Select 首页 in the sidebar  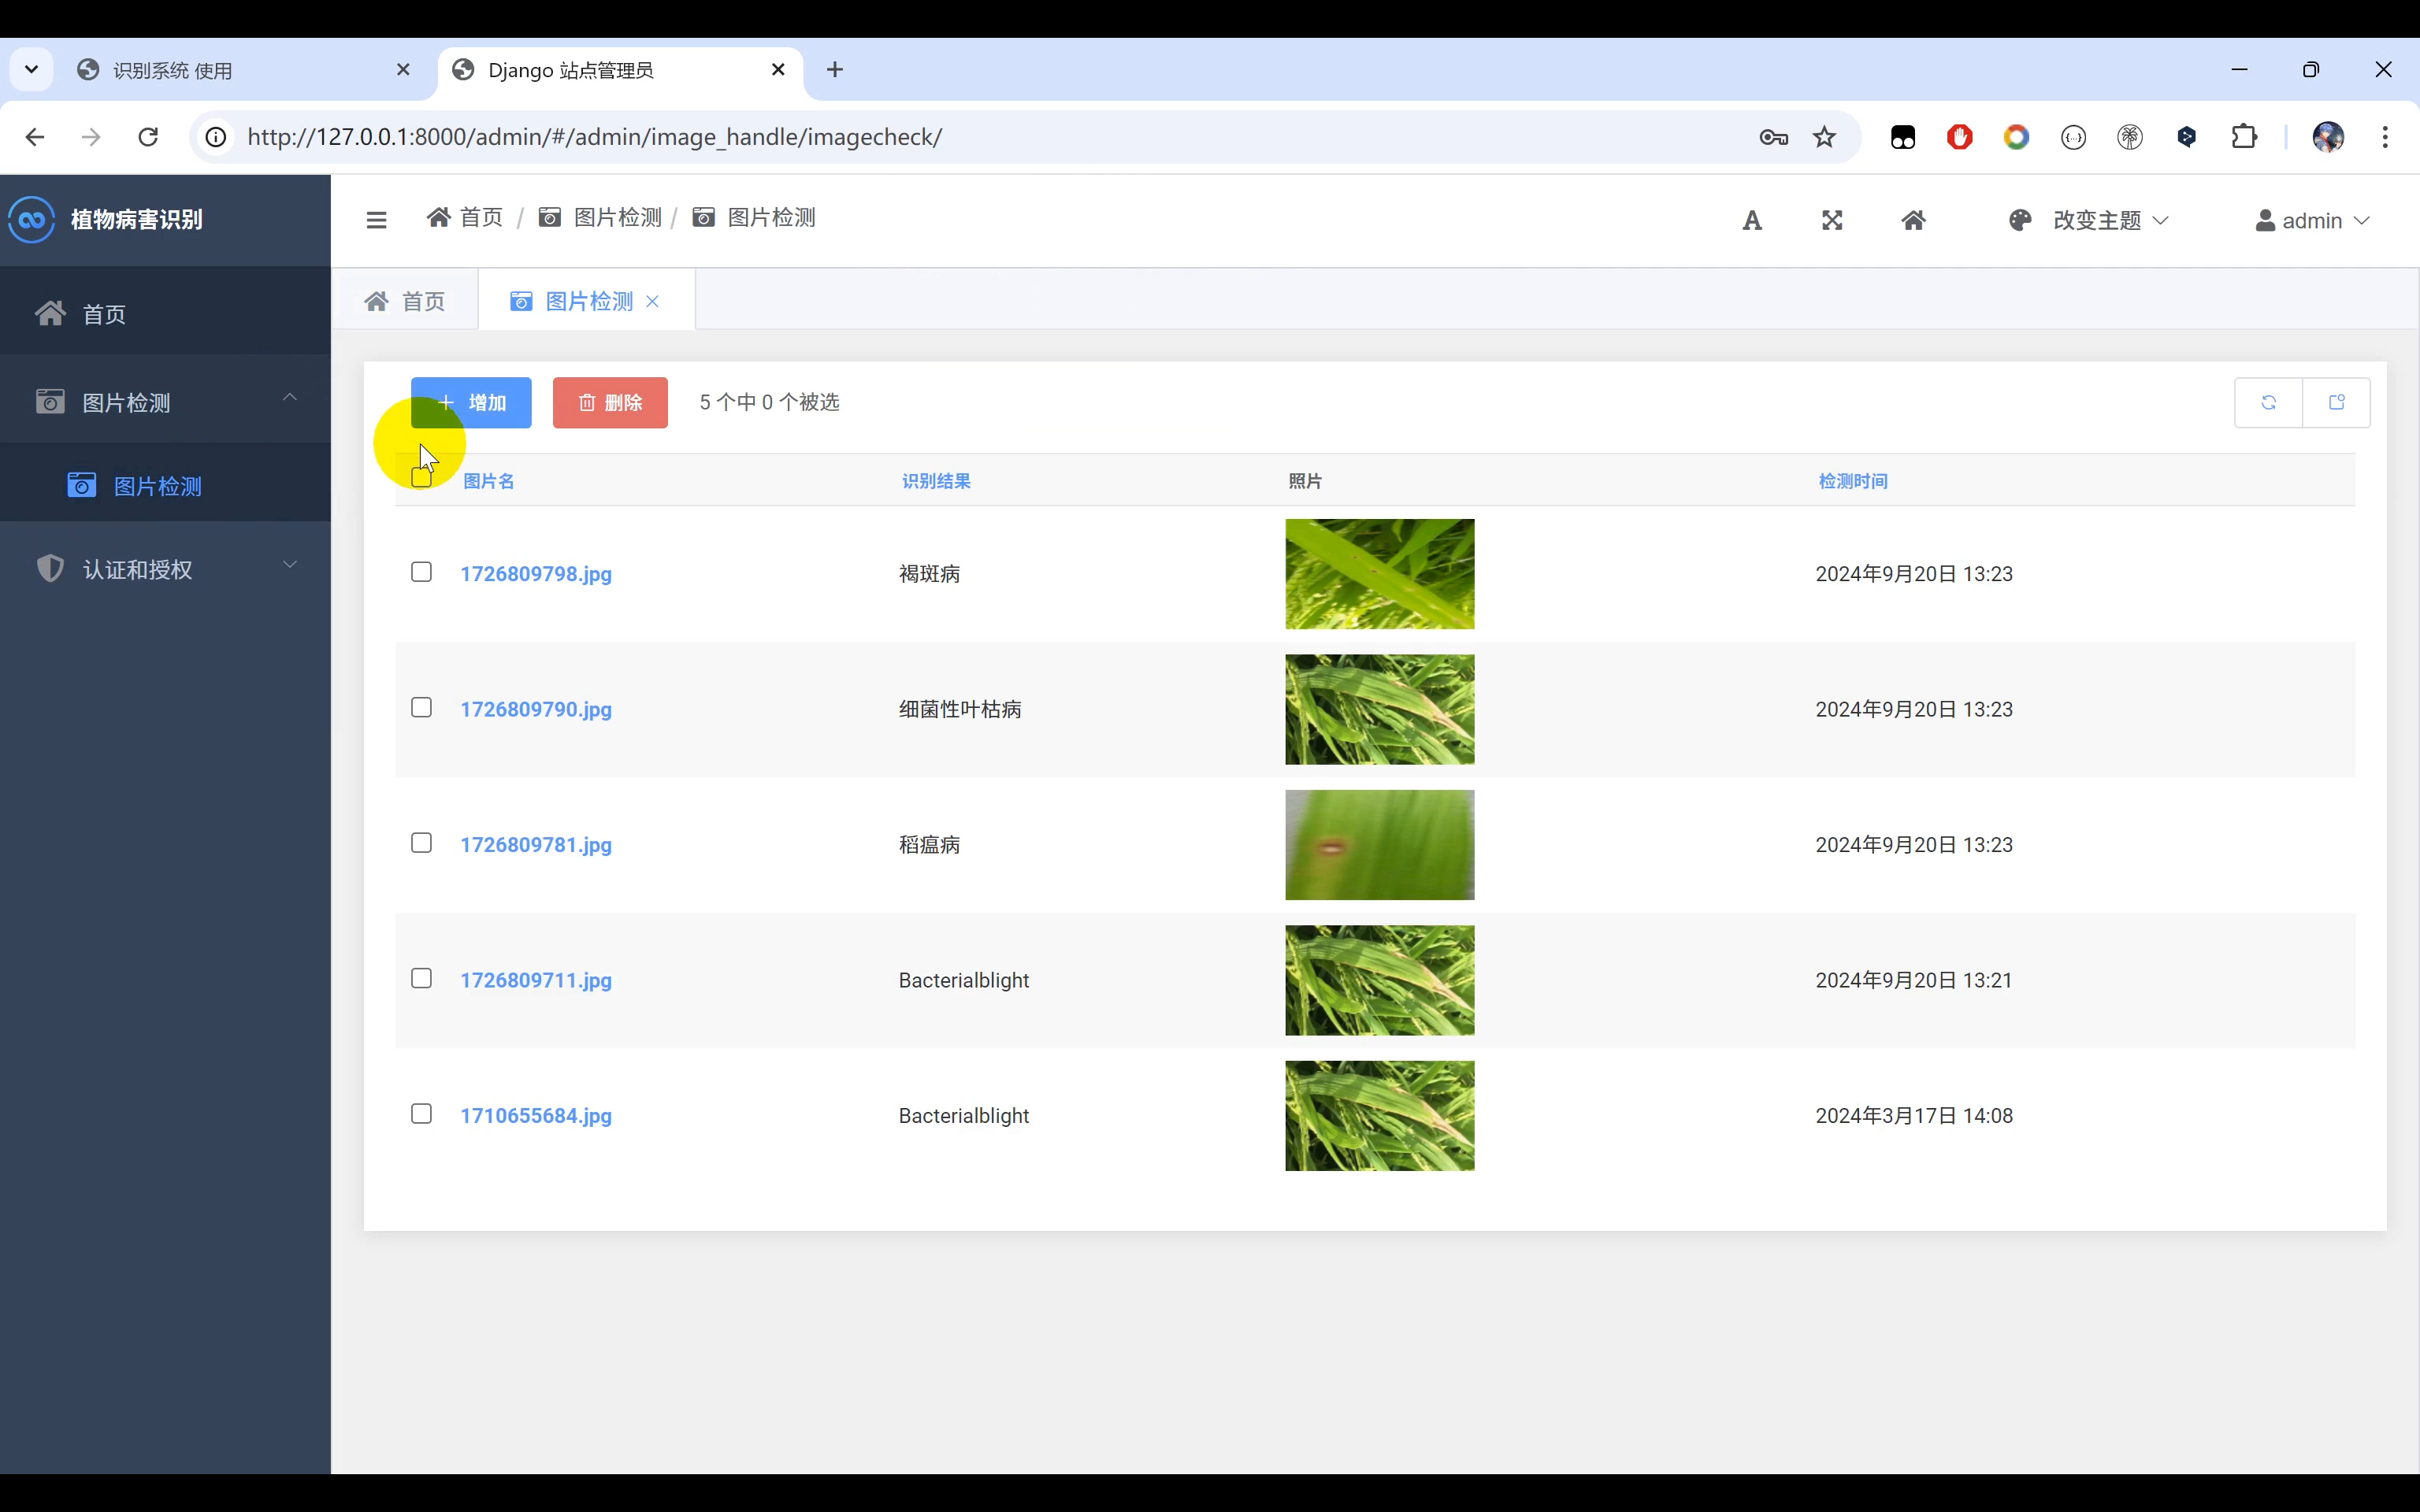165,314
